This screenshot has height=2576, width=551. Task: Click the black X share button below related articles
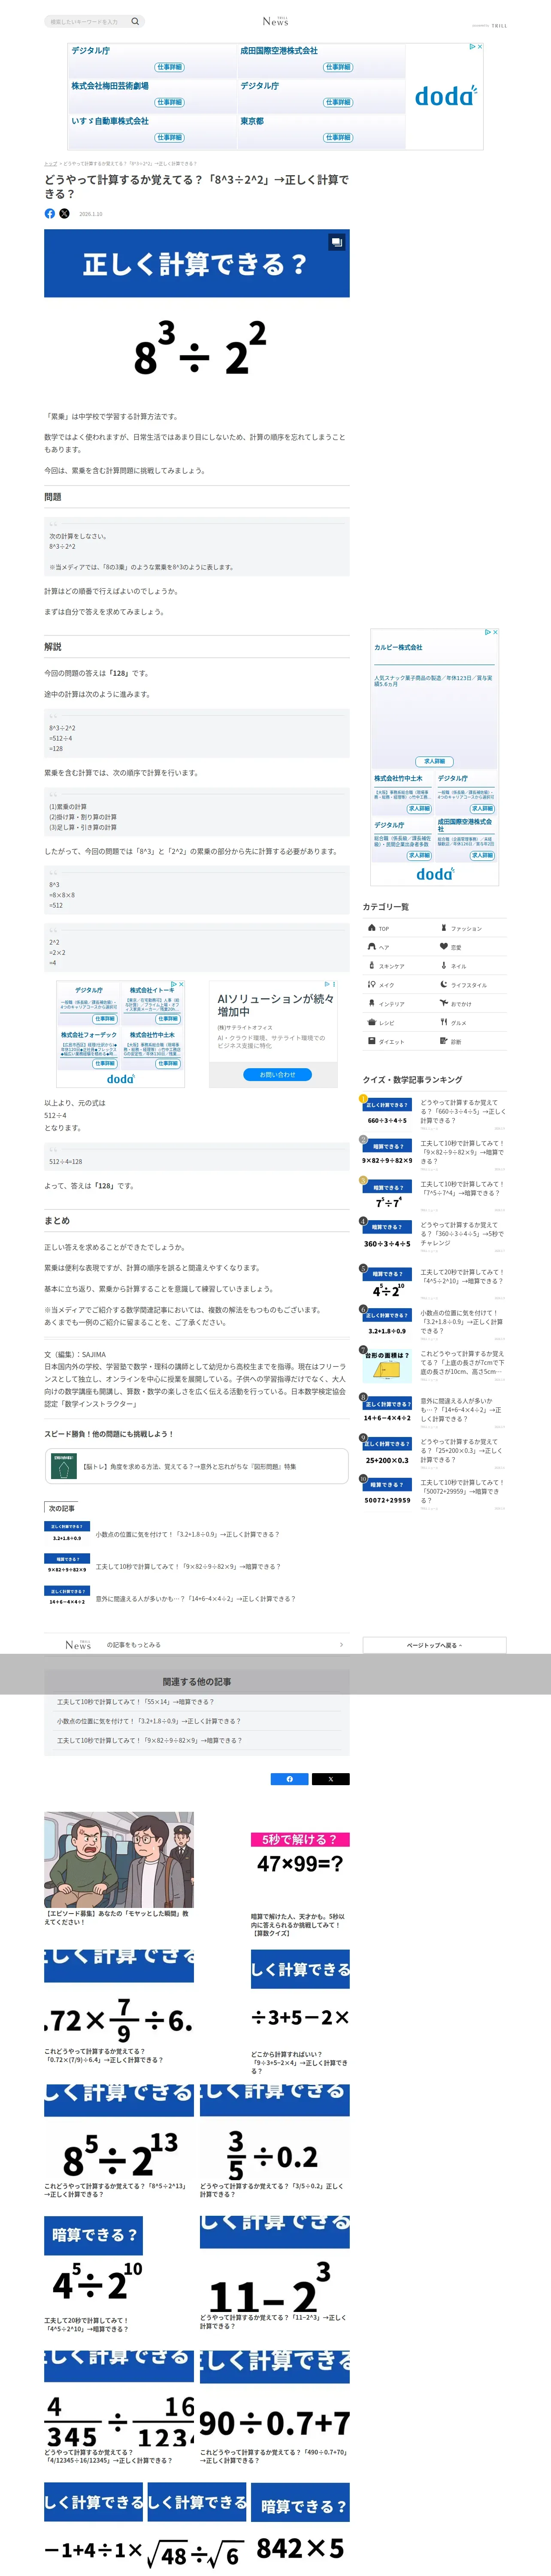click(x=331, y=1779)
